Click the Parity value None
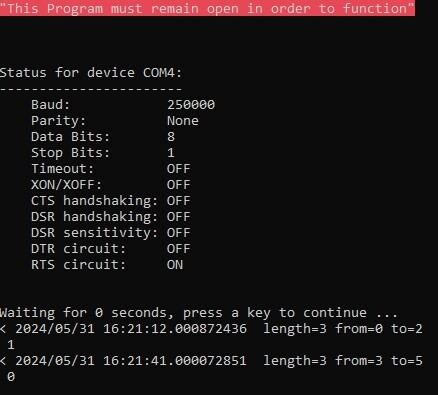 (183, 121)
